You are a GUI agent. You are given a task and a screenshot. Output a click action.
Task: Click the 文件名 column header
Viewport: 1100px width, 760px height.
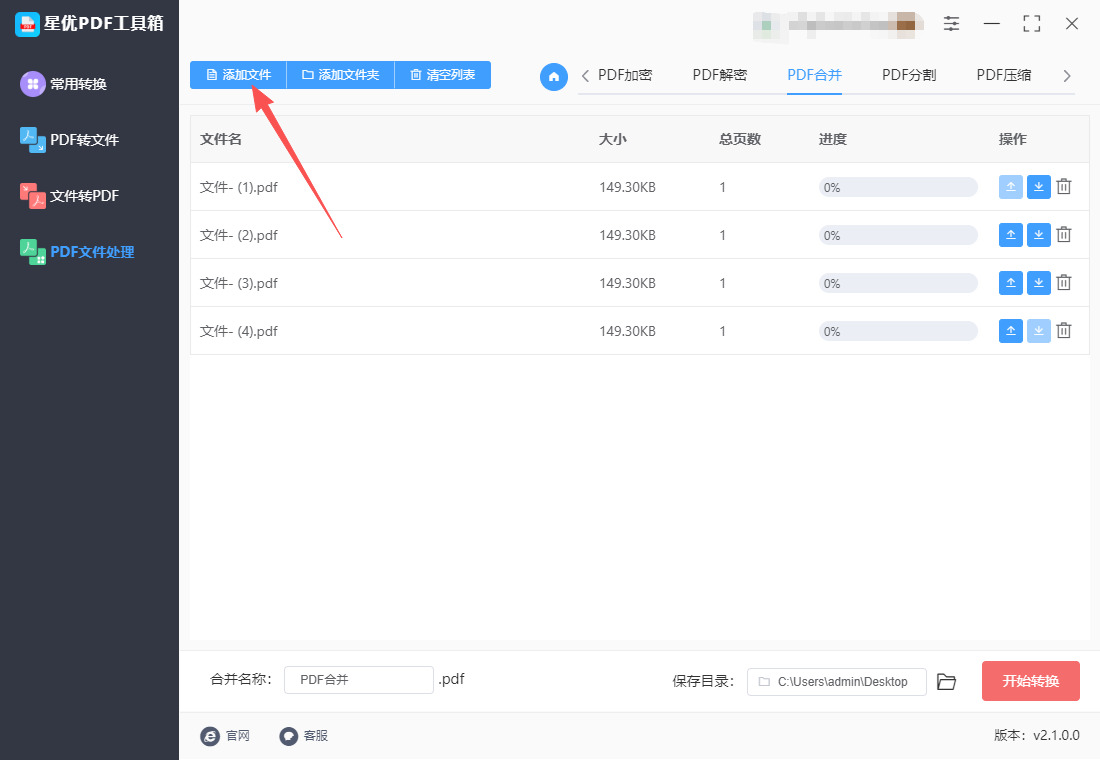[x=221, y=139]
